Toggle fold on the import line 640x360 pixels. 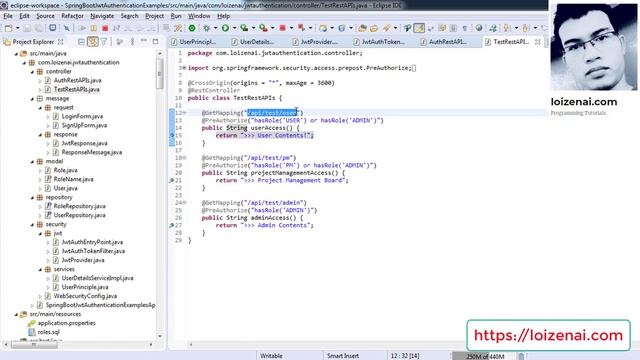(184, 68)
